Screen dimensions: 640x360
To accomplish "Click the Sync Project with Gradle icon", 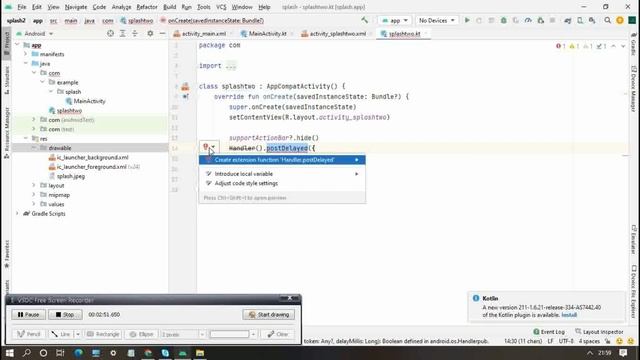I will pos(568,20).
